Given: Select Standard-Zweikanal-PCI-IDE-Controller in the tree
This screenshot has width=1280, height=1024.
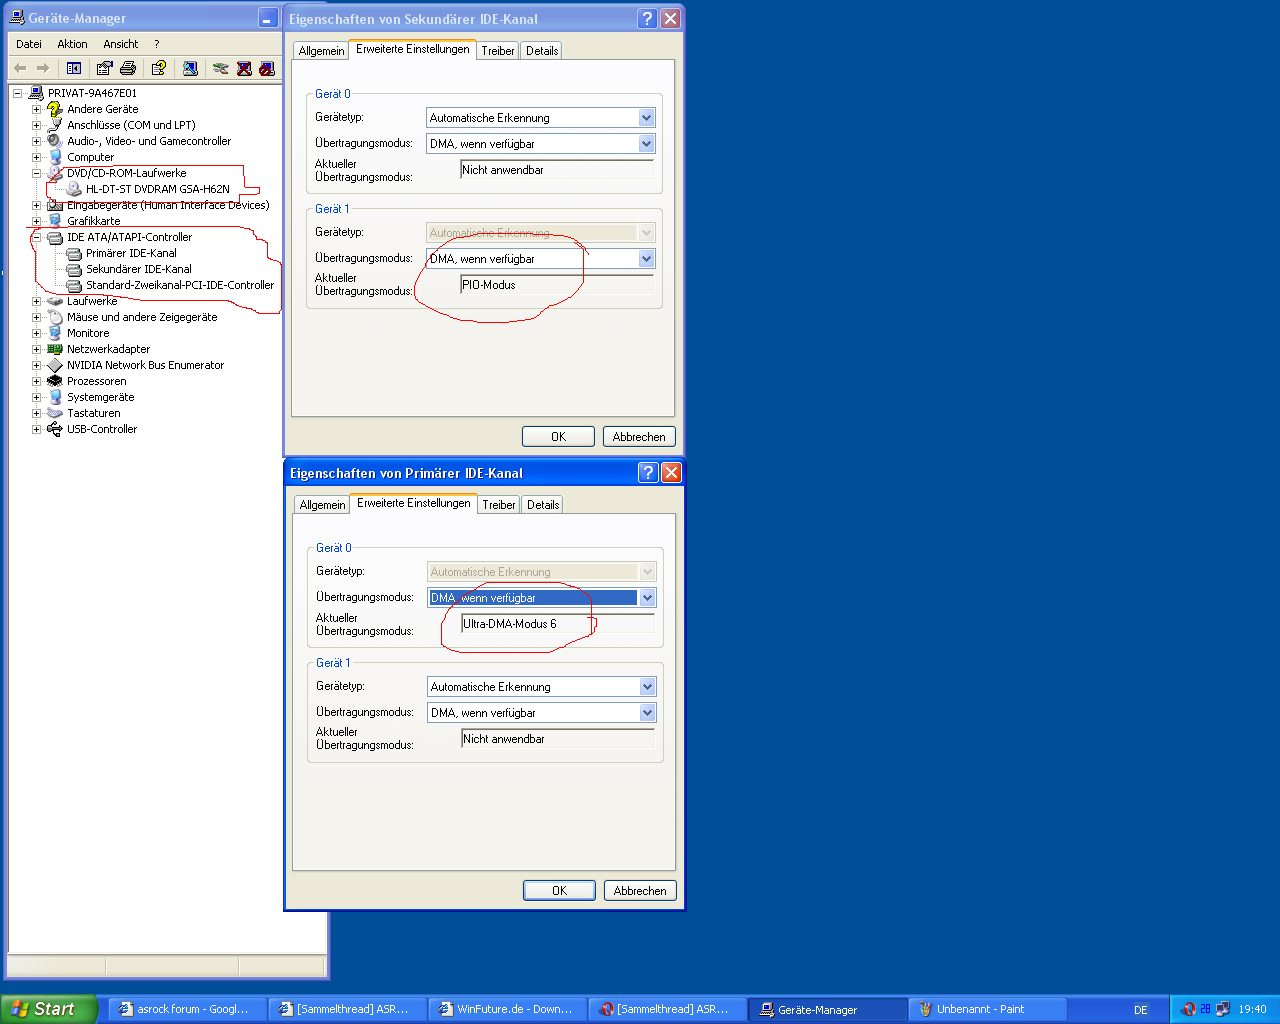Looking at the screenshot, I should pos(179,285).
